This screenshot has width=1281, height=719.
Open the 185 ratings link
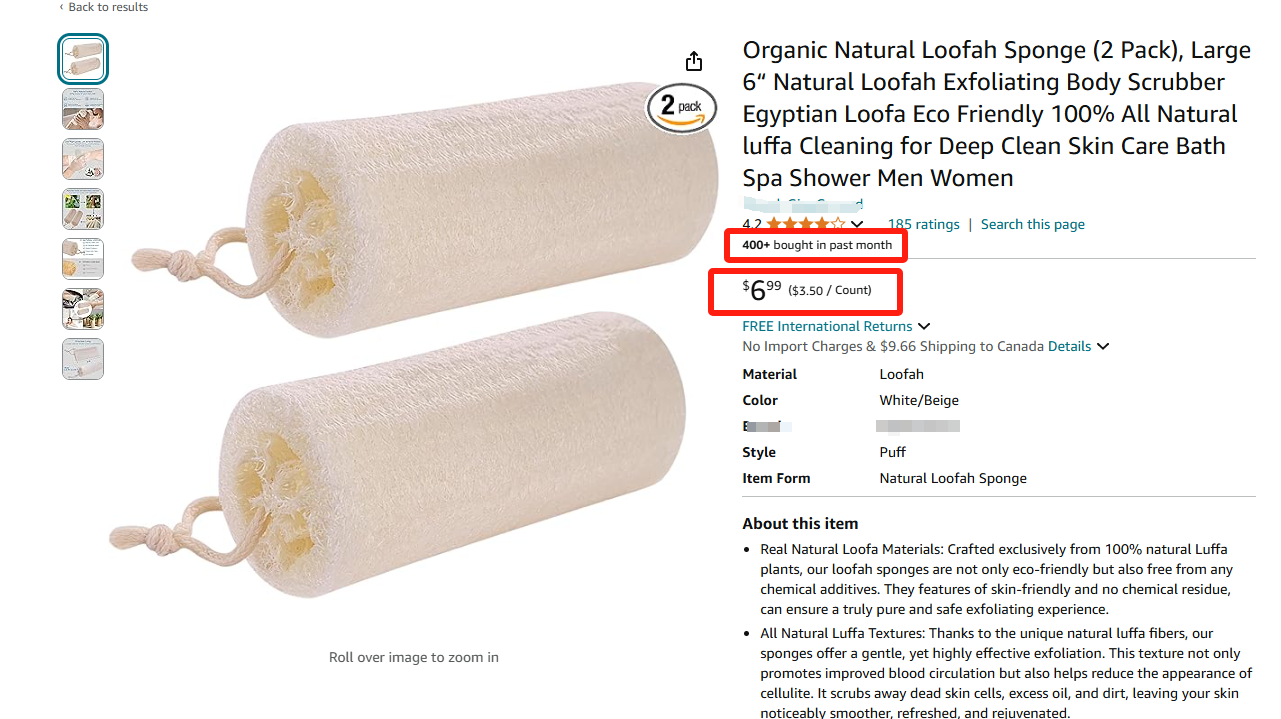point(923,224)
